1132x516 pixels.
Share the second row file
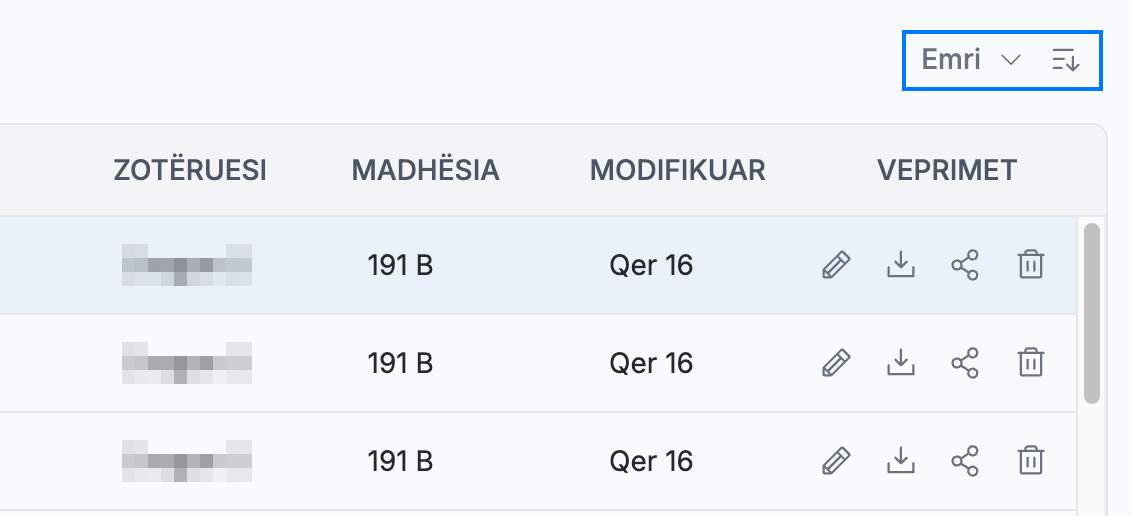coord(965,363)
